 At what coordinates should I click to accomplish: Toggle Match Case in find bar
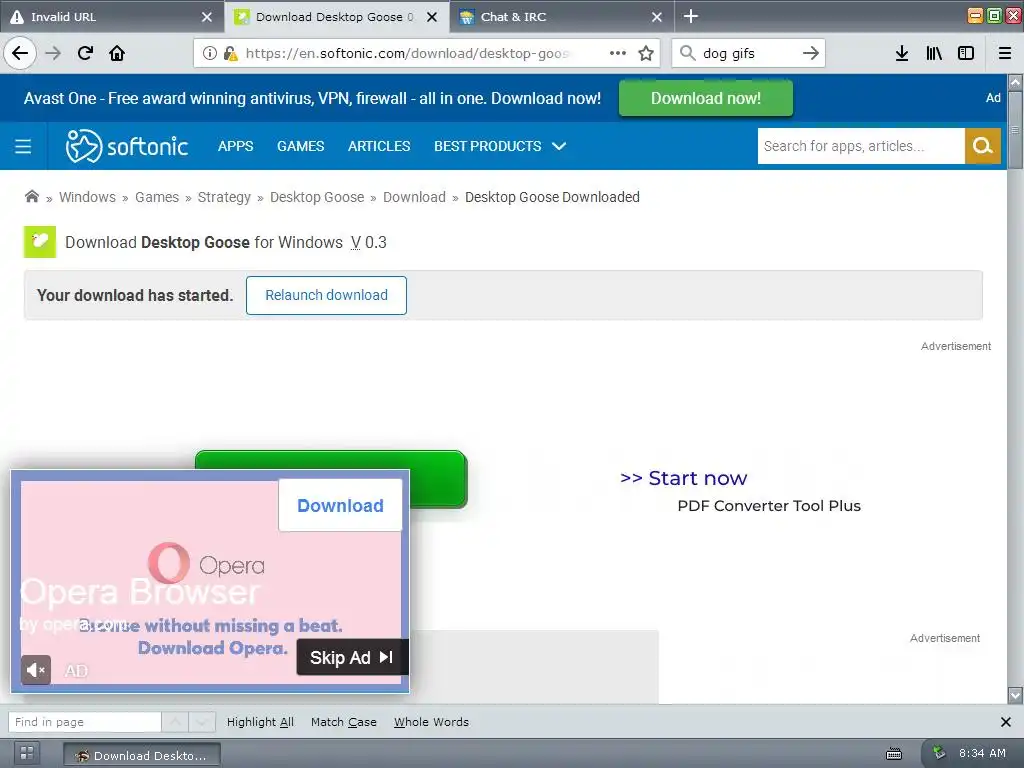(x=344, y=722)
